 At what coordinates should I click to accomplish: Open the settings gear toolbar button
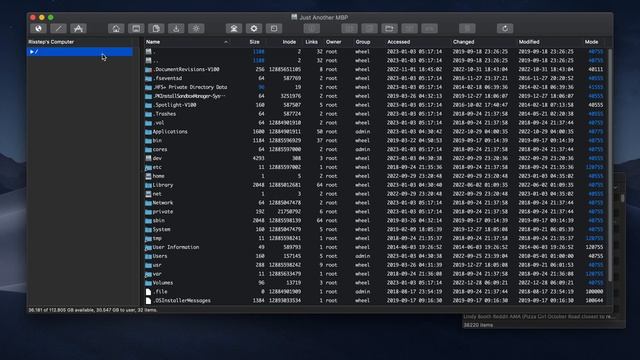tap(254, 28)
